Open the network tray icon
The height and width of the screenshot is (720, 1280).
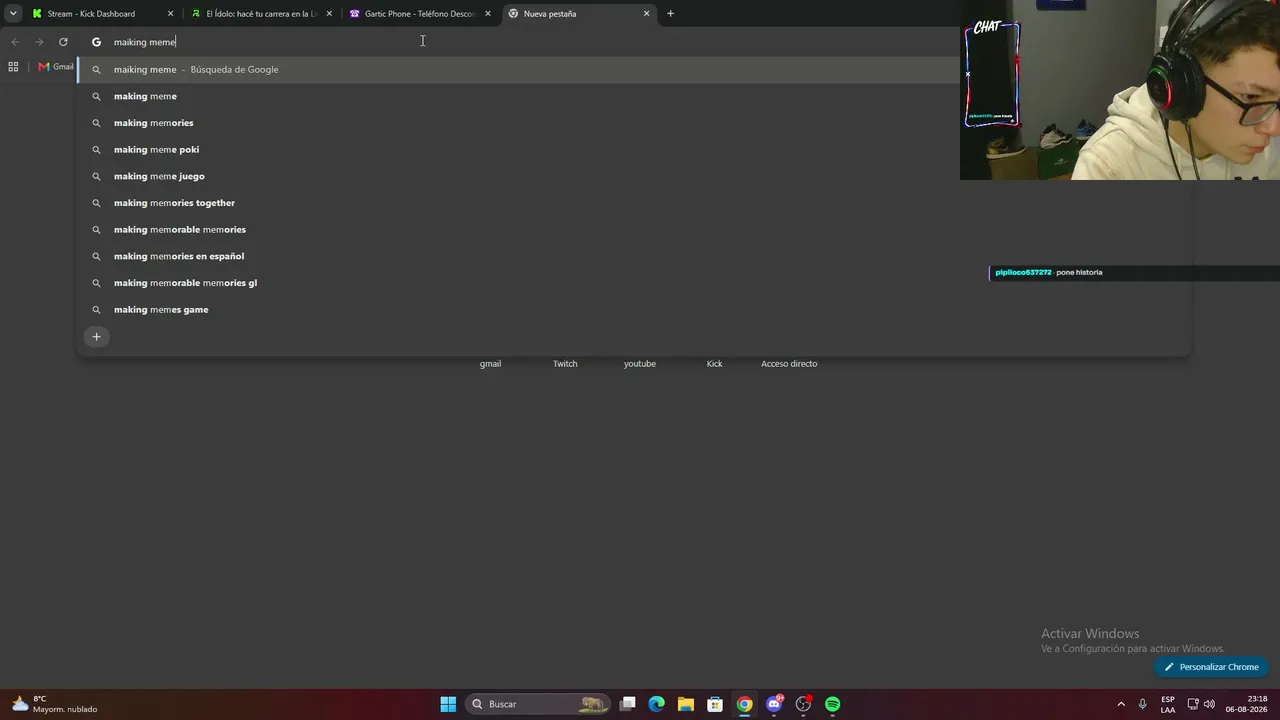pyautogui.click(x=1193, y=704)
